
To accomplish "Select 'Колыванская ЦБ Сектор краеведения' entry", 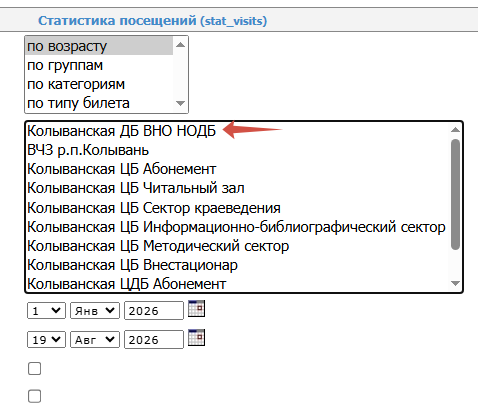I will (237, 208).
